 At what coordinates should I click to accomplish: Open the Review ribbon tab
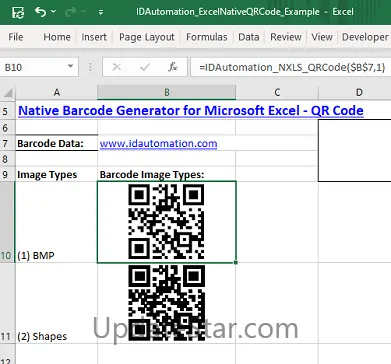coord(286,37)
